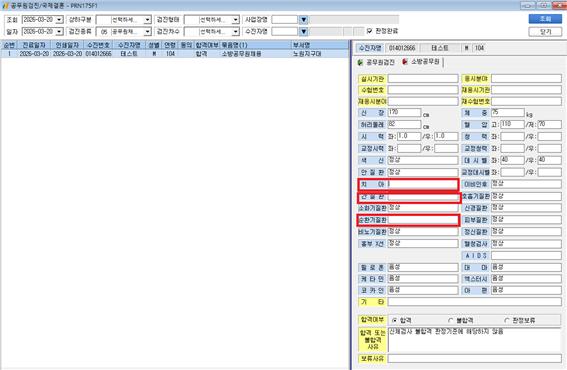
Task: Select the 합격 radio button
Action: click(x=395, y=320)
